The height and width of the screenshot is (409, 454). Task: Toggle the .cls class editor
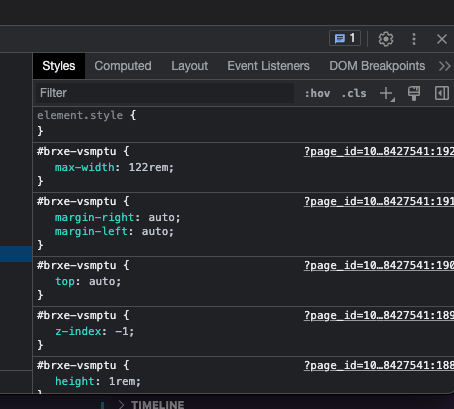click(x=354, y=93)
